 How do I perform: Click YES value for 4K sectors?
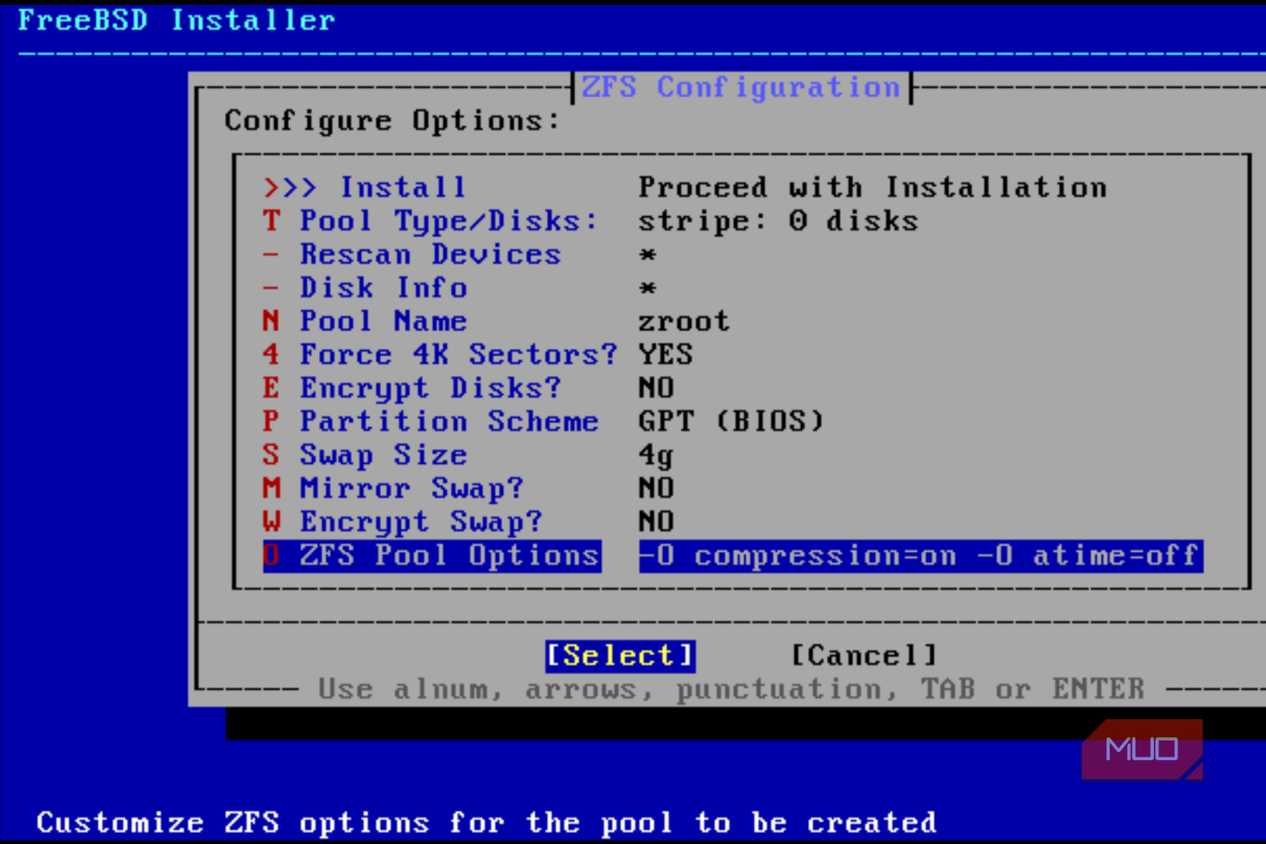(665, 354)
